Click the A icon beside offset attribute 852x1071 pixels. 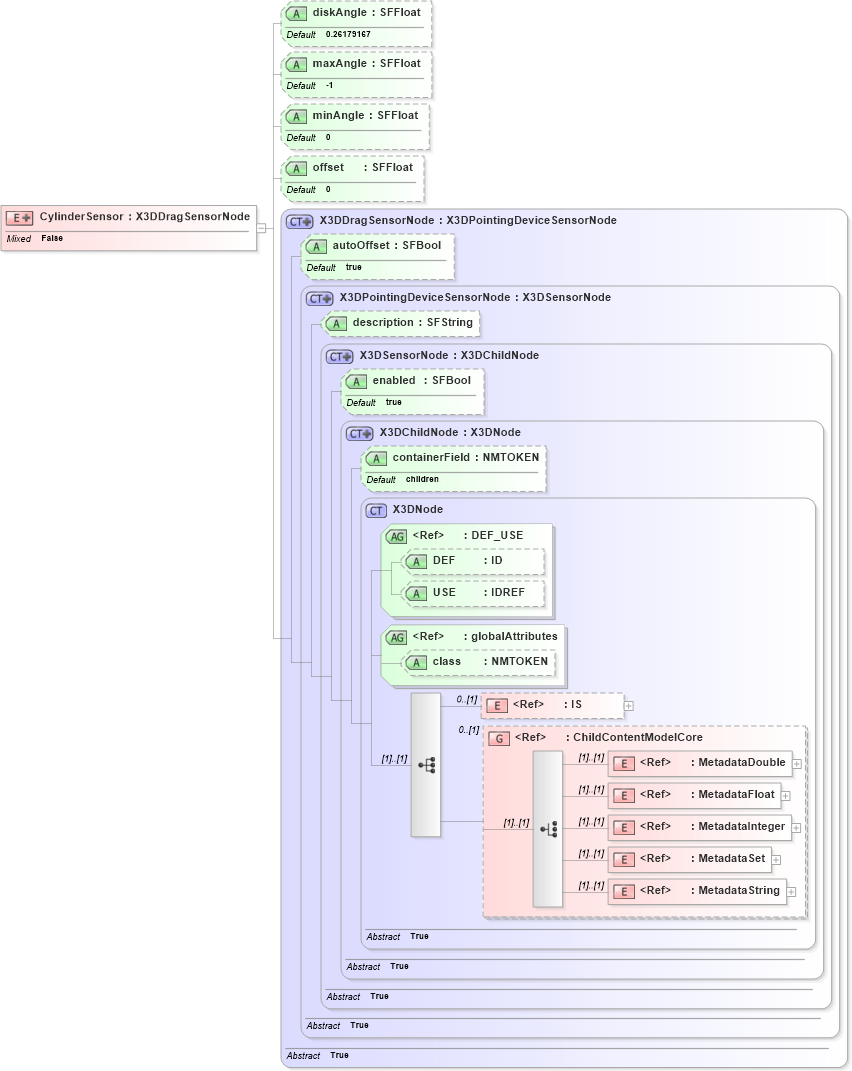[x=296, y=169]
